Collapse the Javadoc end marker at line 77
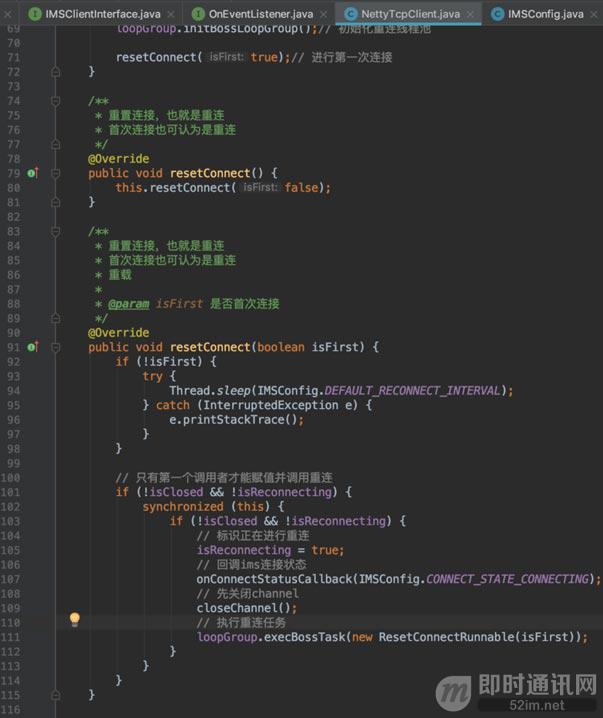603x718 pixels. pos(55,144)
